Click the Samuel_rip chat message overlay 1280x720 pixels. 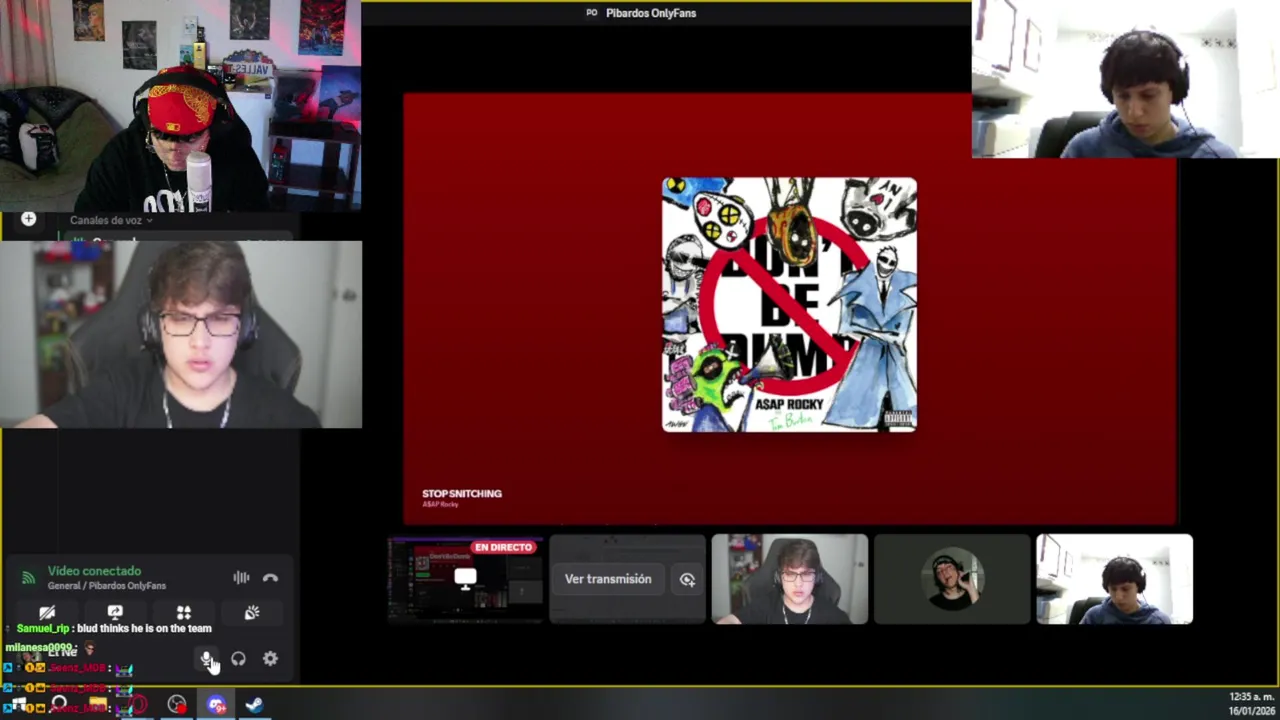[x=114, y=628]
